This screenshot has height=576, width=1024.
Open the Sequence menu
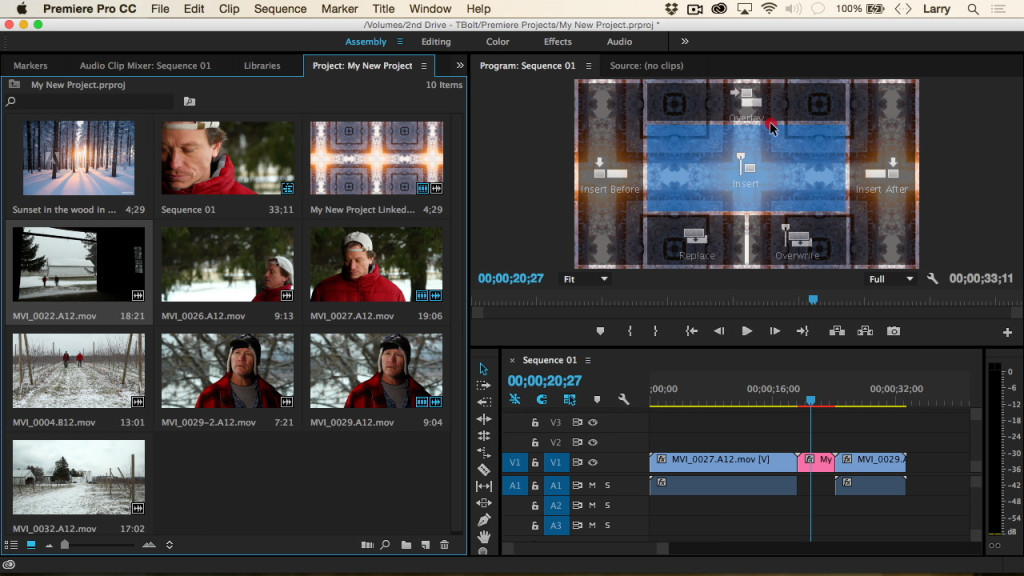[280, 9]
